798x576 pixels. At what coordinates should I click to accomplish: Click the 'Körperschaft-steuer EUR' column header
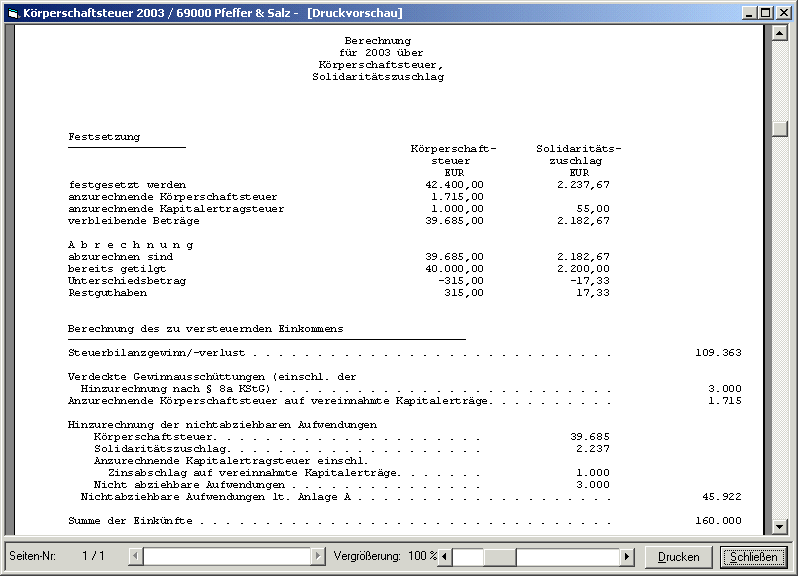(x=453, y=161)
